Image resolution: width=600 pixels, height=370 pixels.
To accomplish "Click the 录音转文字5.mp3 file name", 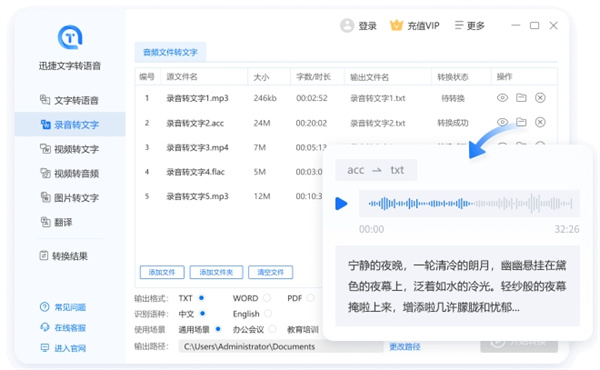I will click(197, 197).
